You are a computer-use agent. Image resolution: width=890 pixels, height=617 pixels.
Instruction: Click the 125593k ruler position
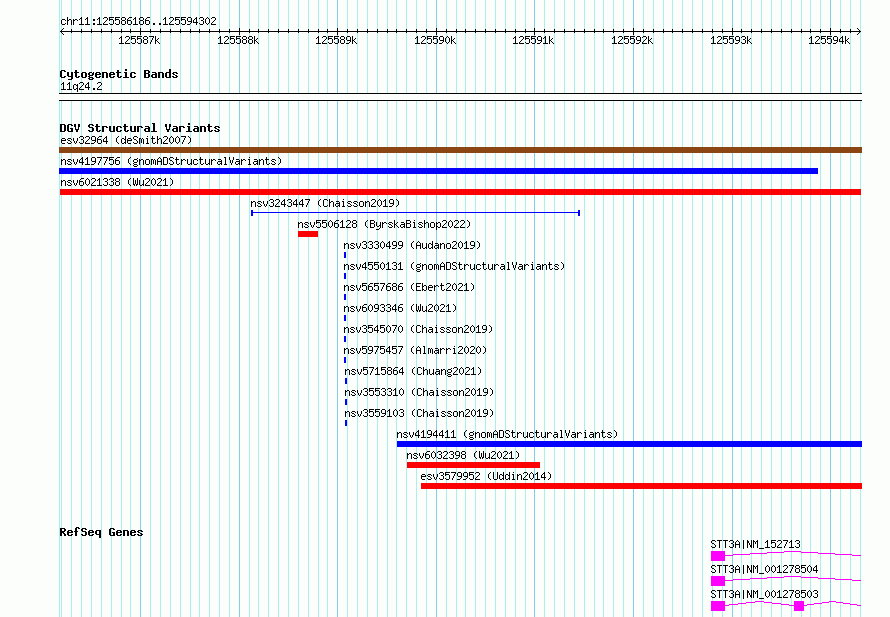click(731, 40)
